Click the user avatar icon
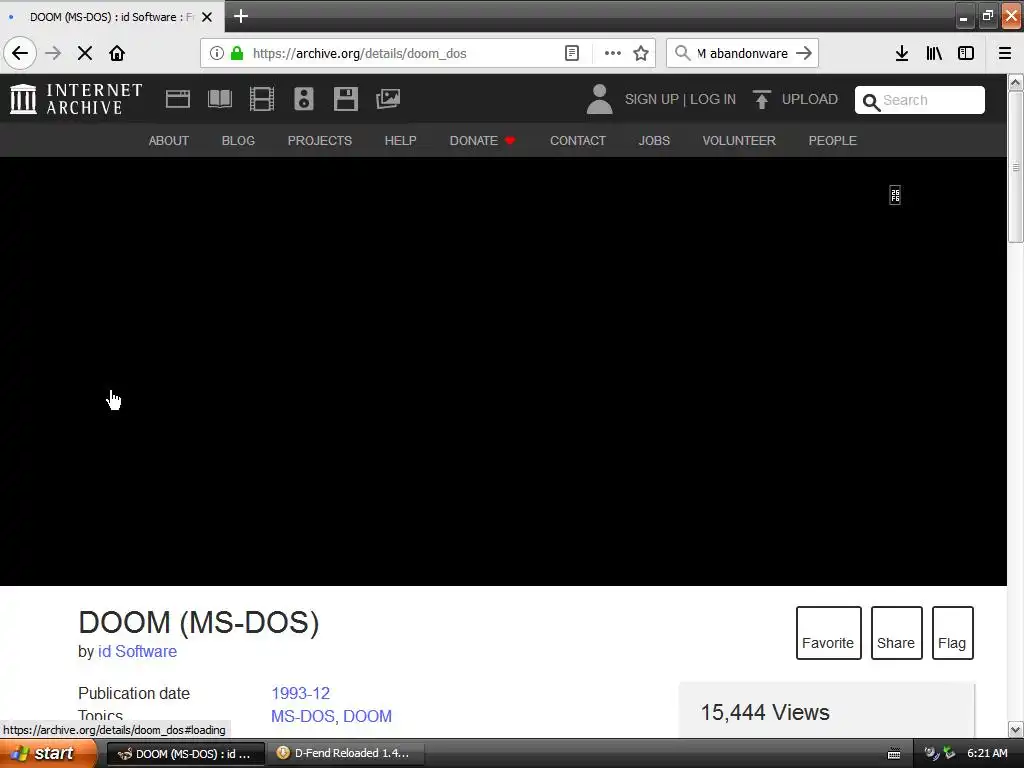This screenshot has height=768, width=1024. click(599, 99)
